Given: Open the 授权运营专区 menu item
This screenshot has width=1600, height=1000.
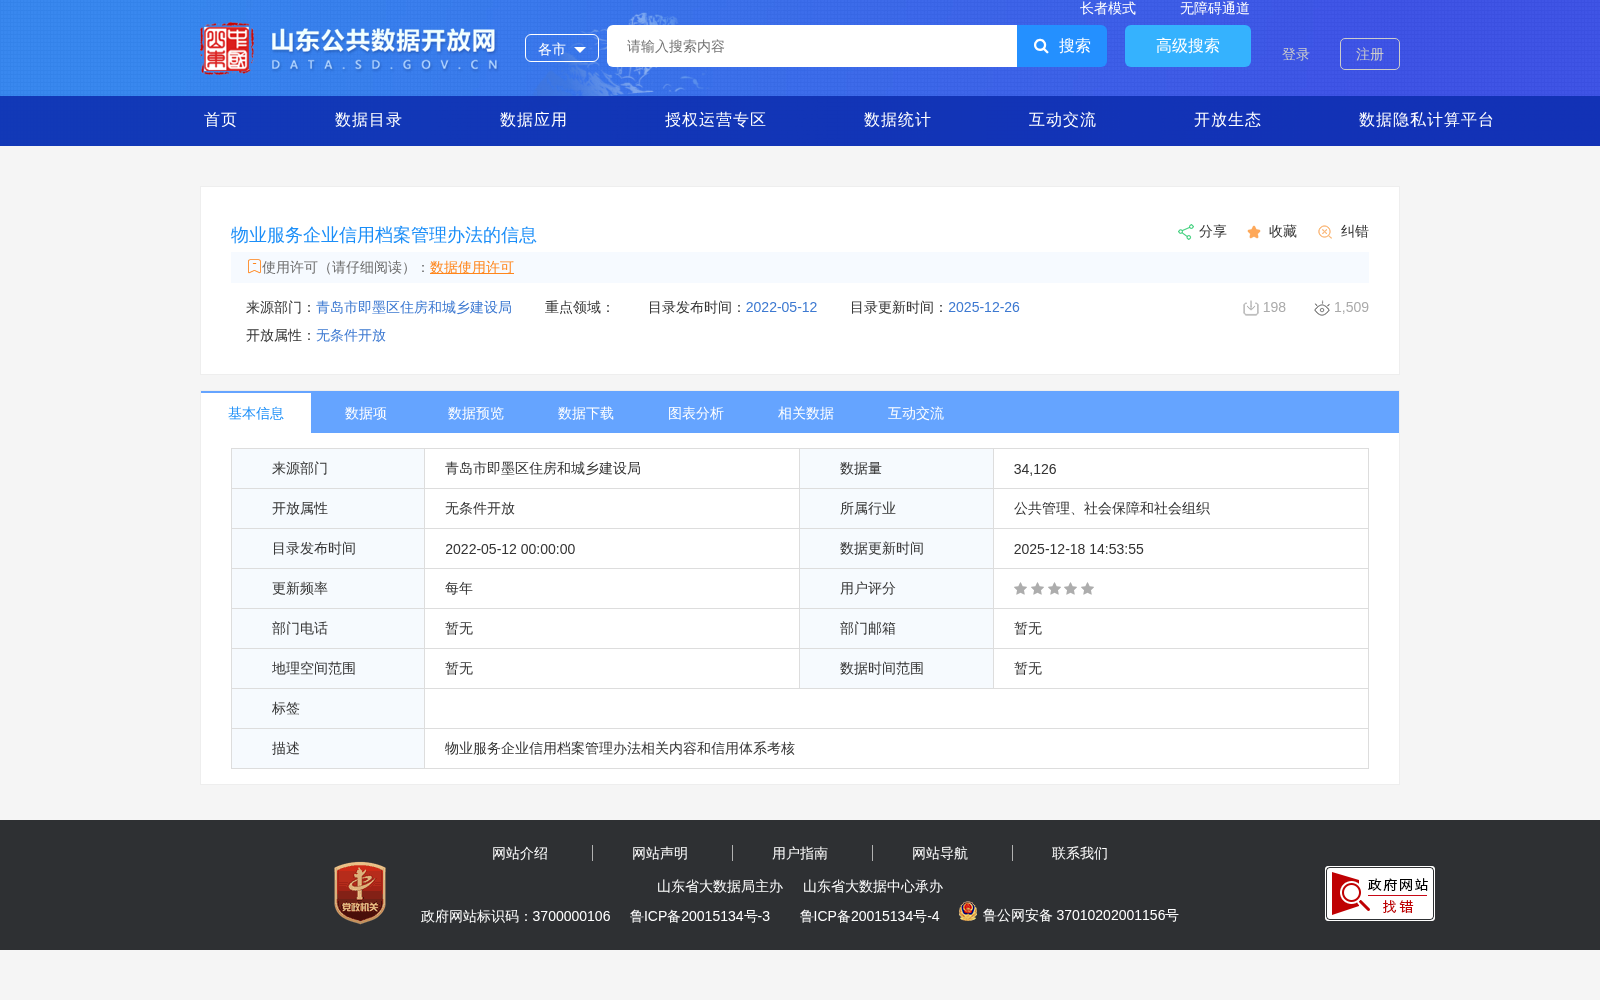Looking at the screenshot, I should [x=716, y=120].
